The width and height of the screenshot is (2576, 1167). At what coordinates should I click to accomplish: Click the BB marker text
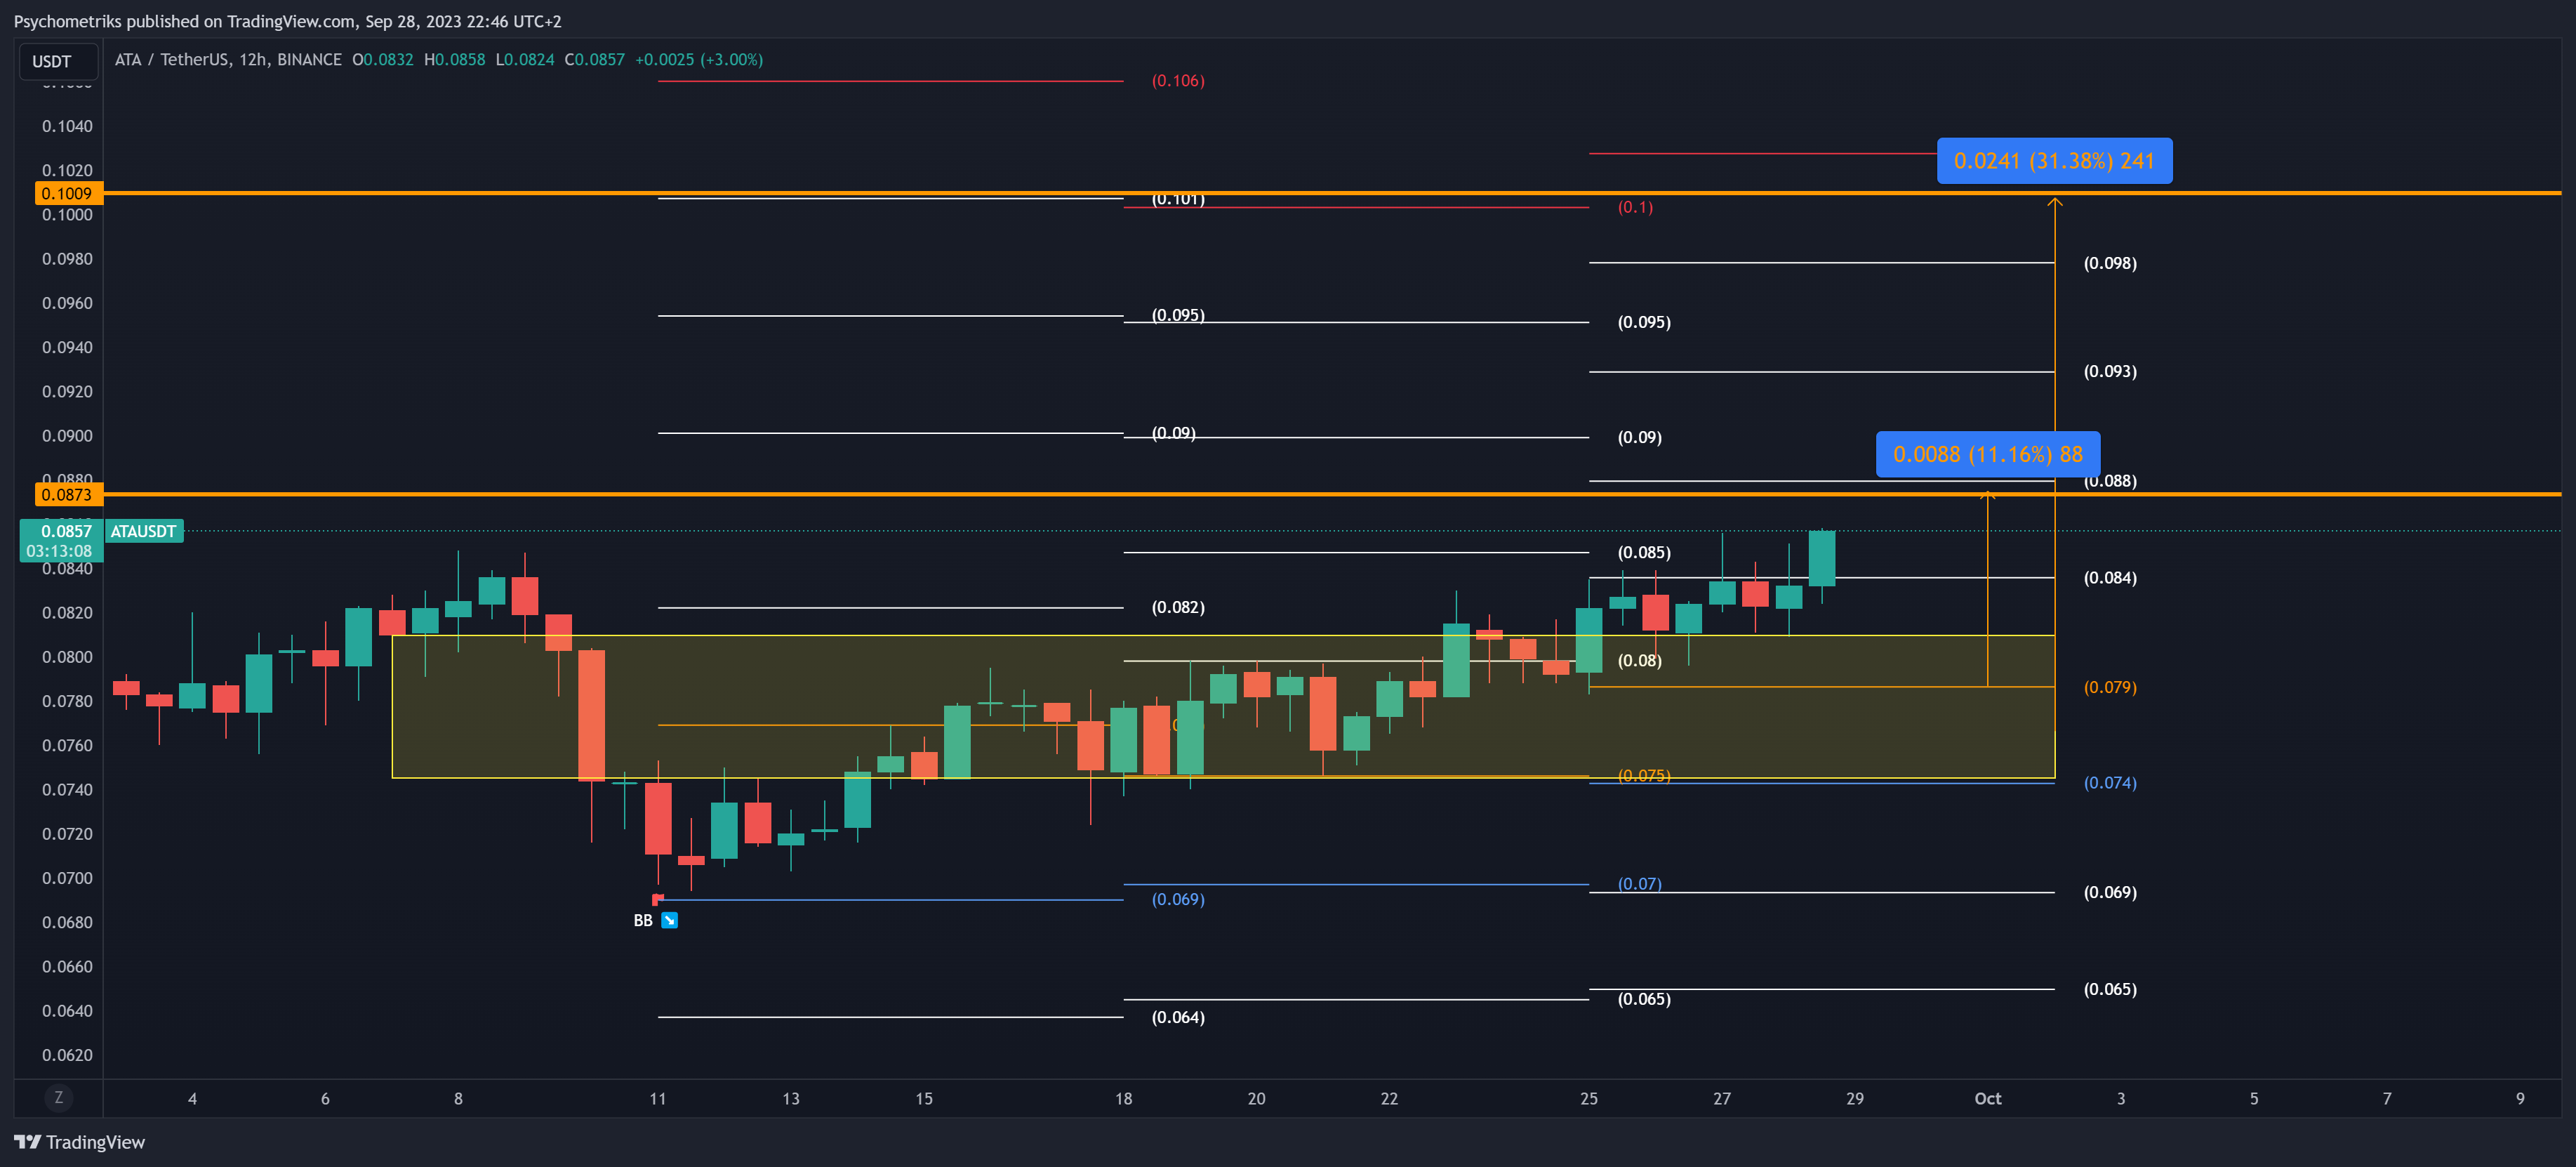click(643, 920)
